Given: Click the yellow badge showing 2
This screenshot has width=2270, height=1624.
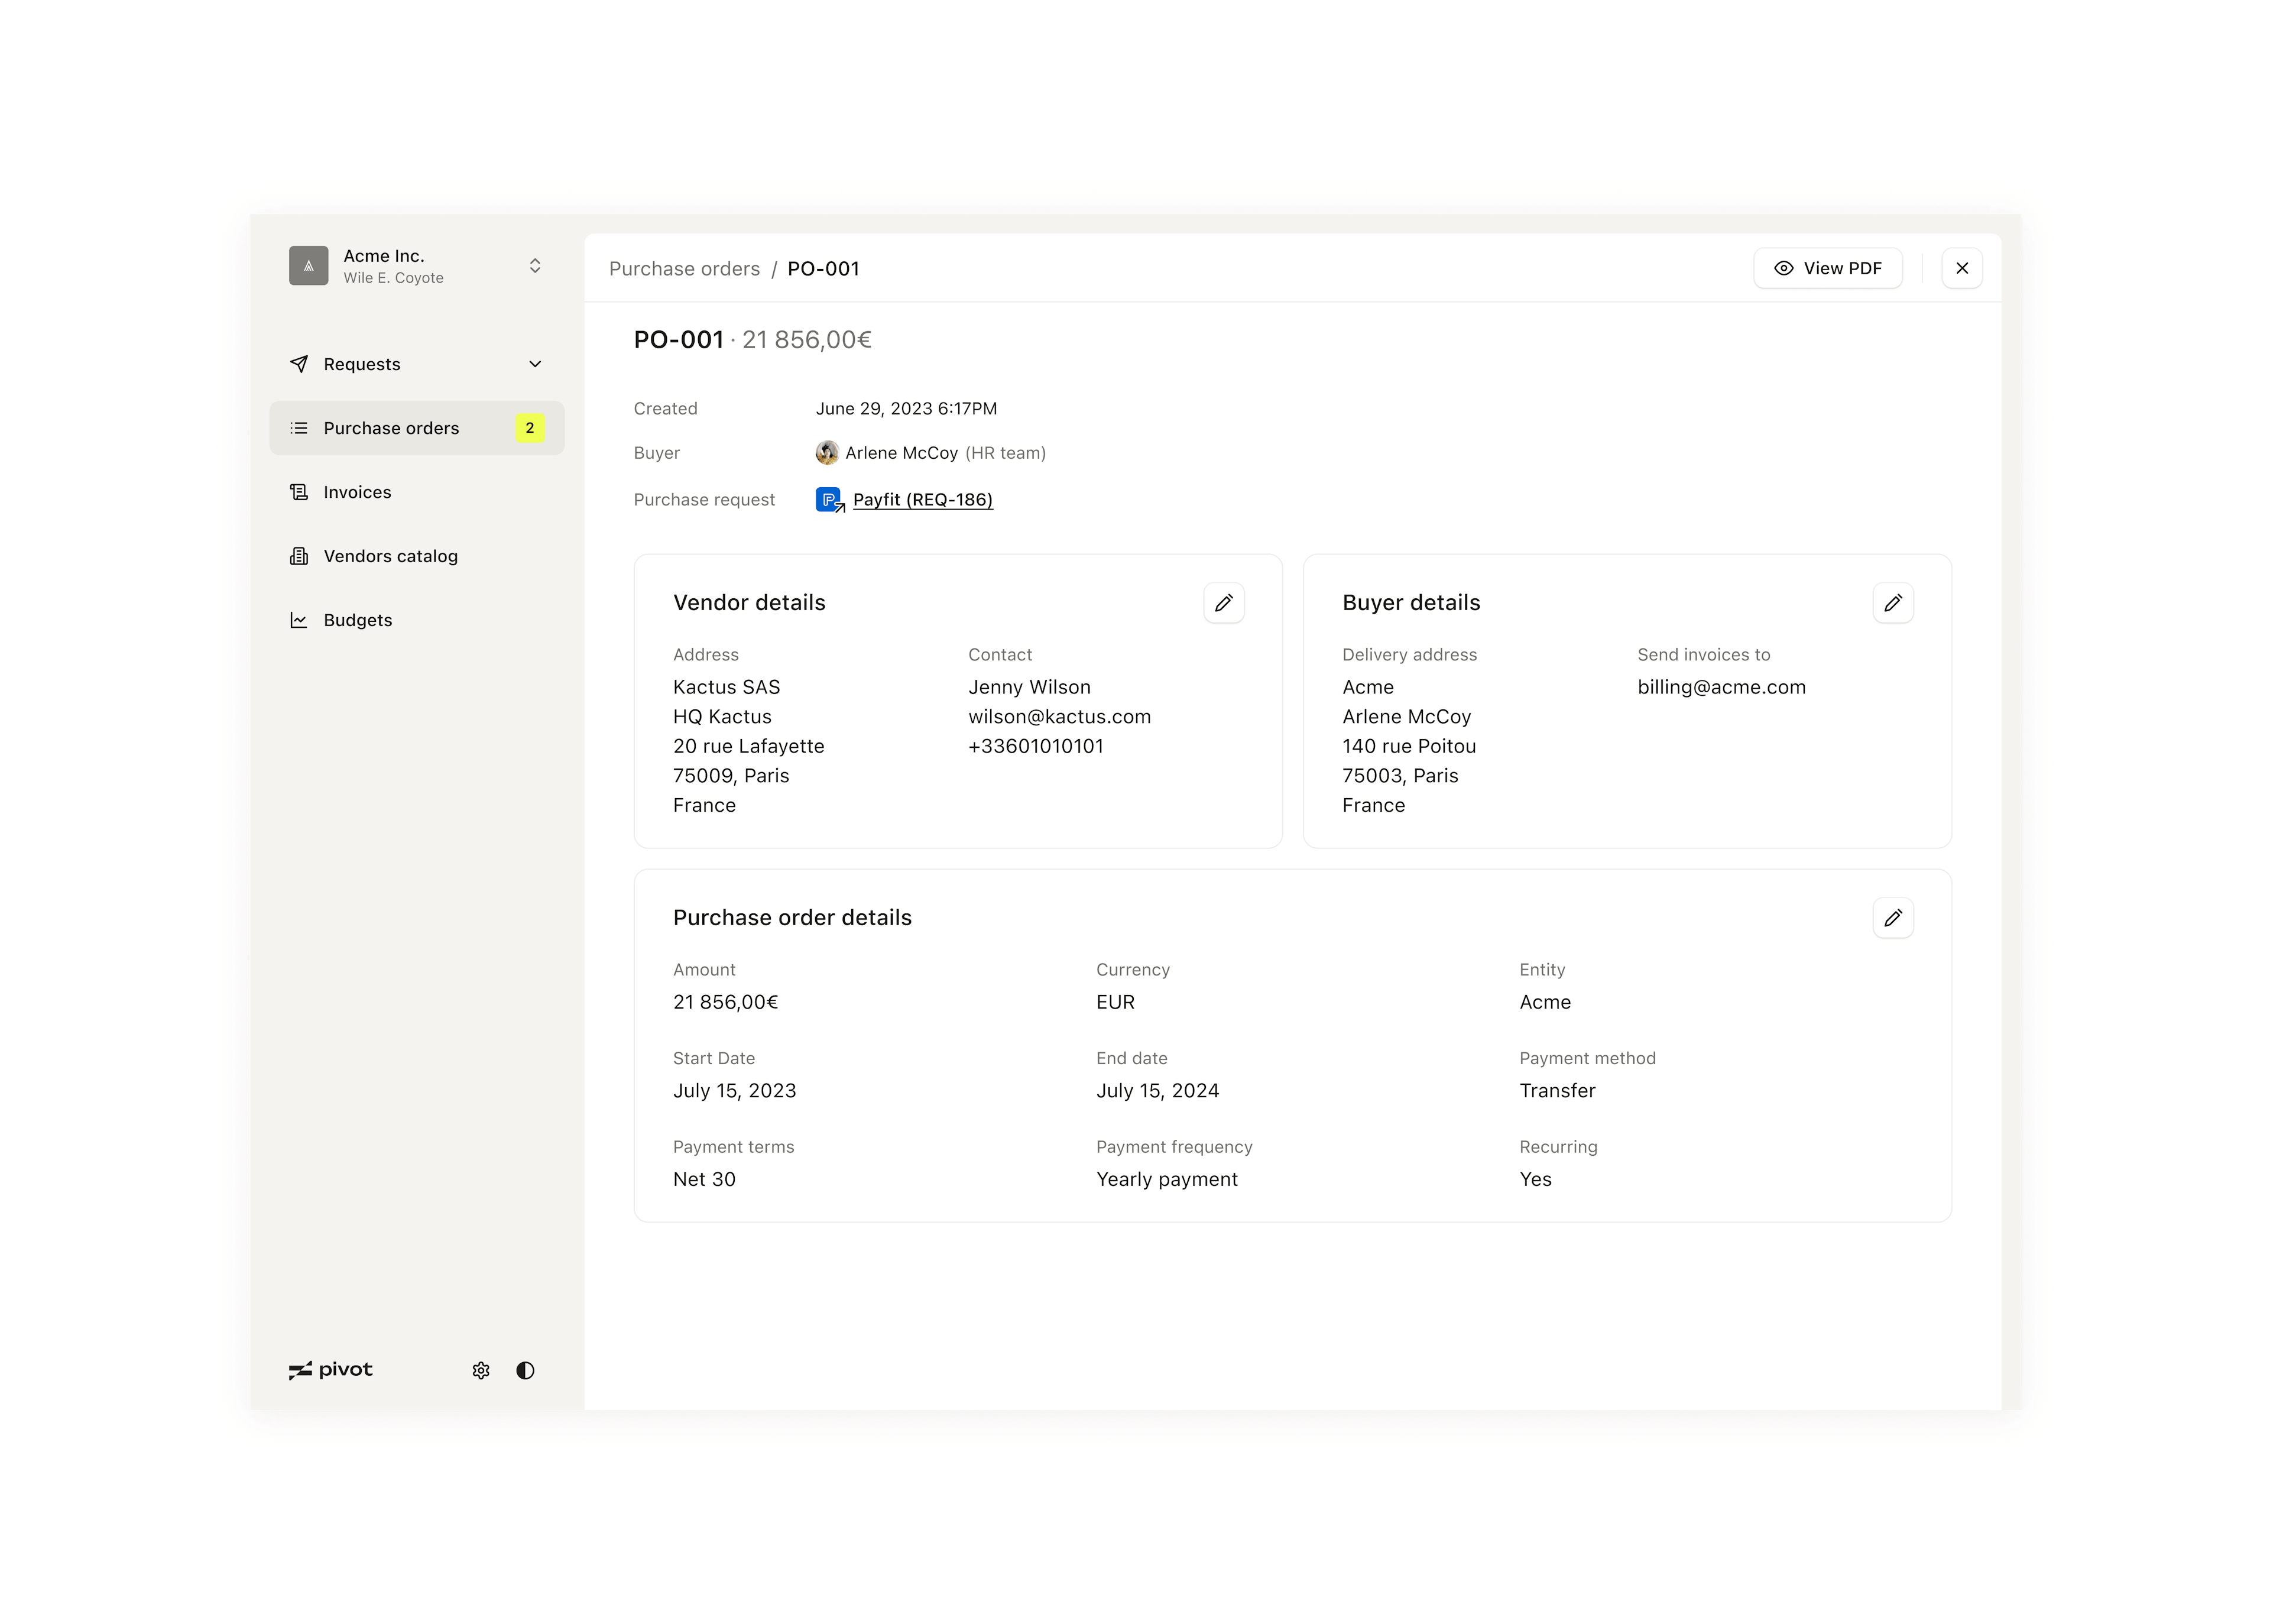Looking at the screenshot, I should pos(530,428).
